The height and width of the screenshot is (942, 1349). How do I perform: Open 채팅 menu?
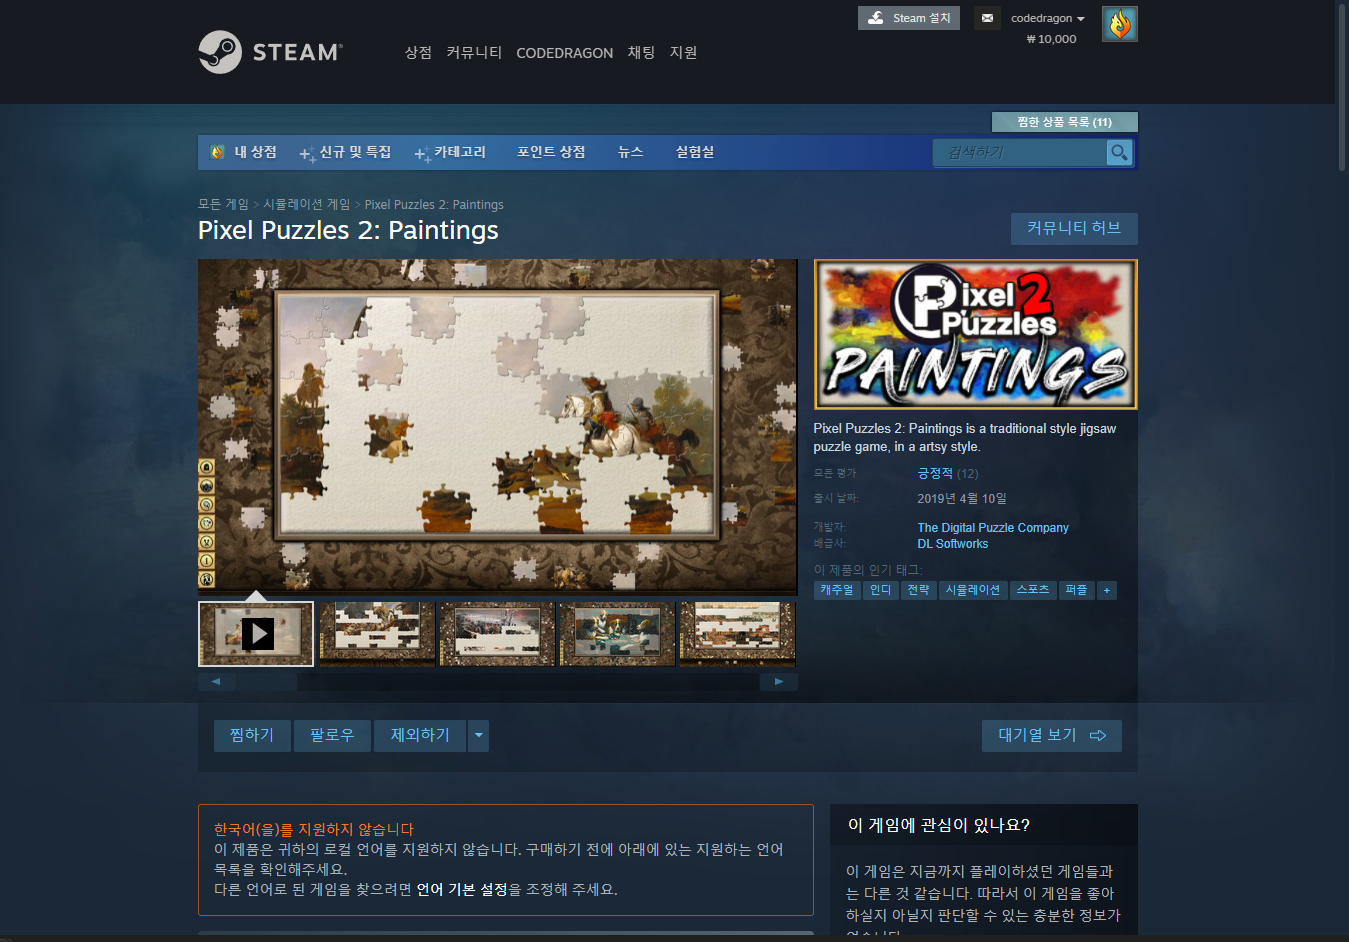(x=641, y=52)
